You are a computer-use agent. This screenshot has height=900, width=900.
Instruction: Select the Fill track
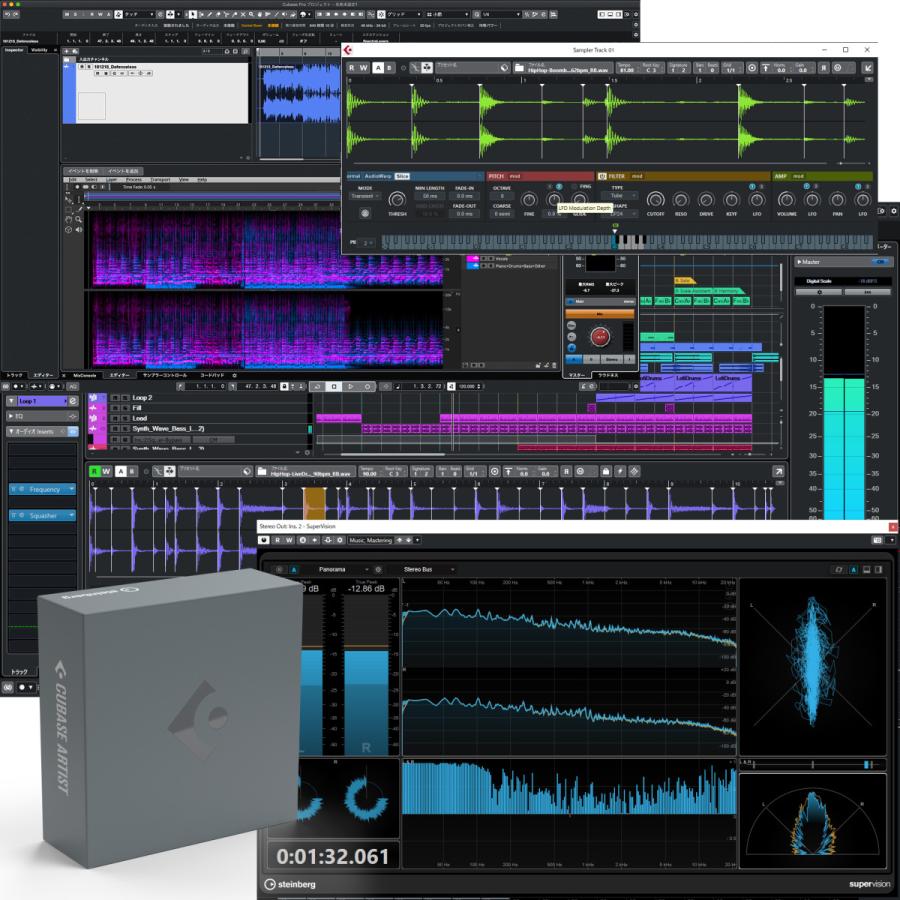tap(137, 408)
